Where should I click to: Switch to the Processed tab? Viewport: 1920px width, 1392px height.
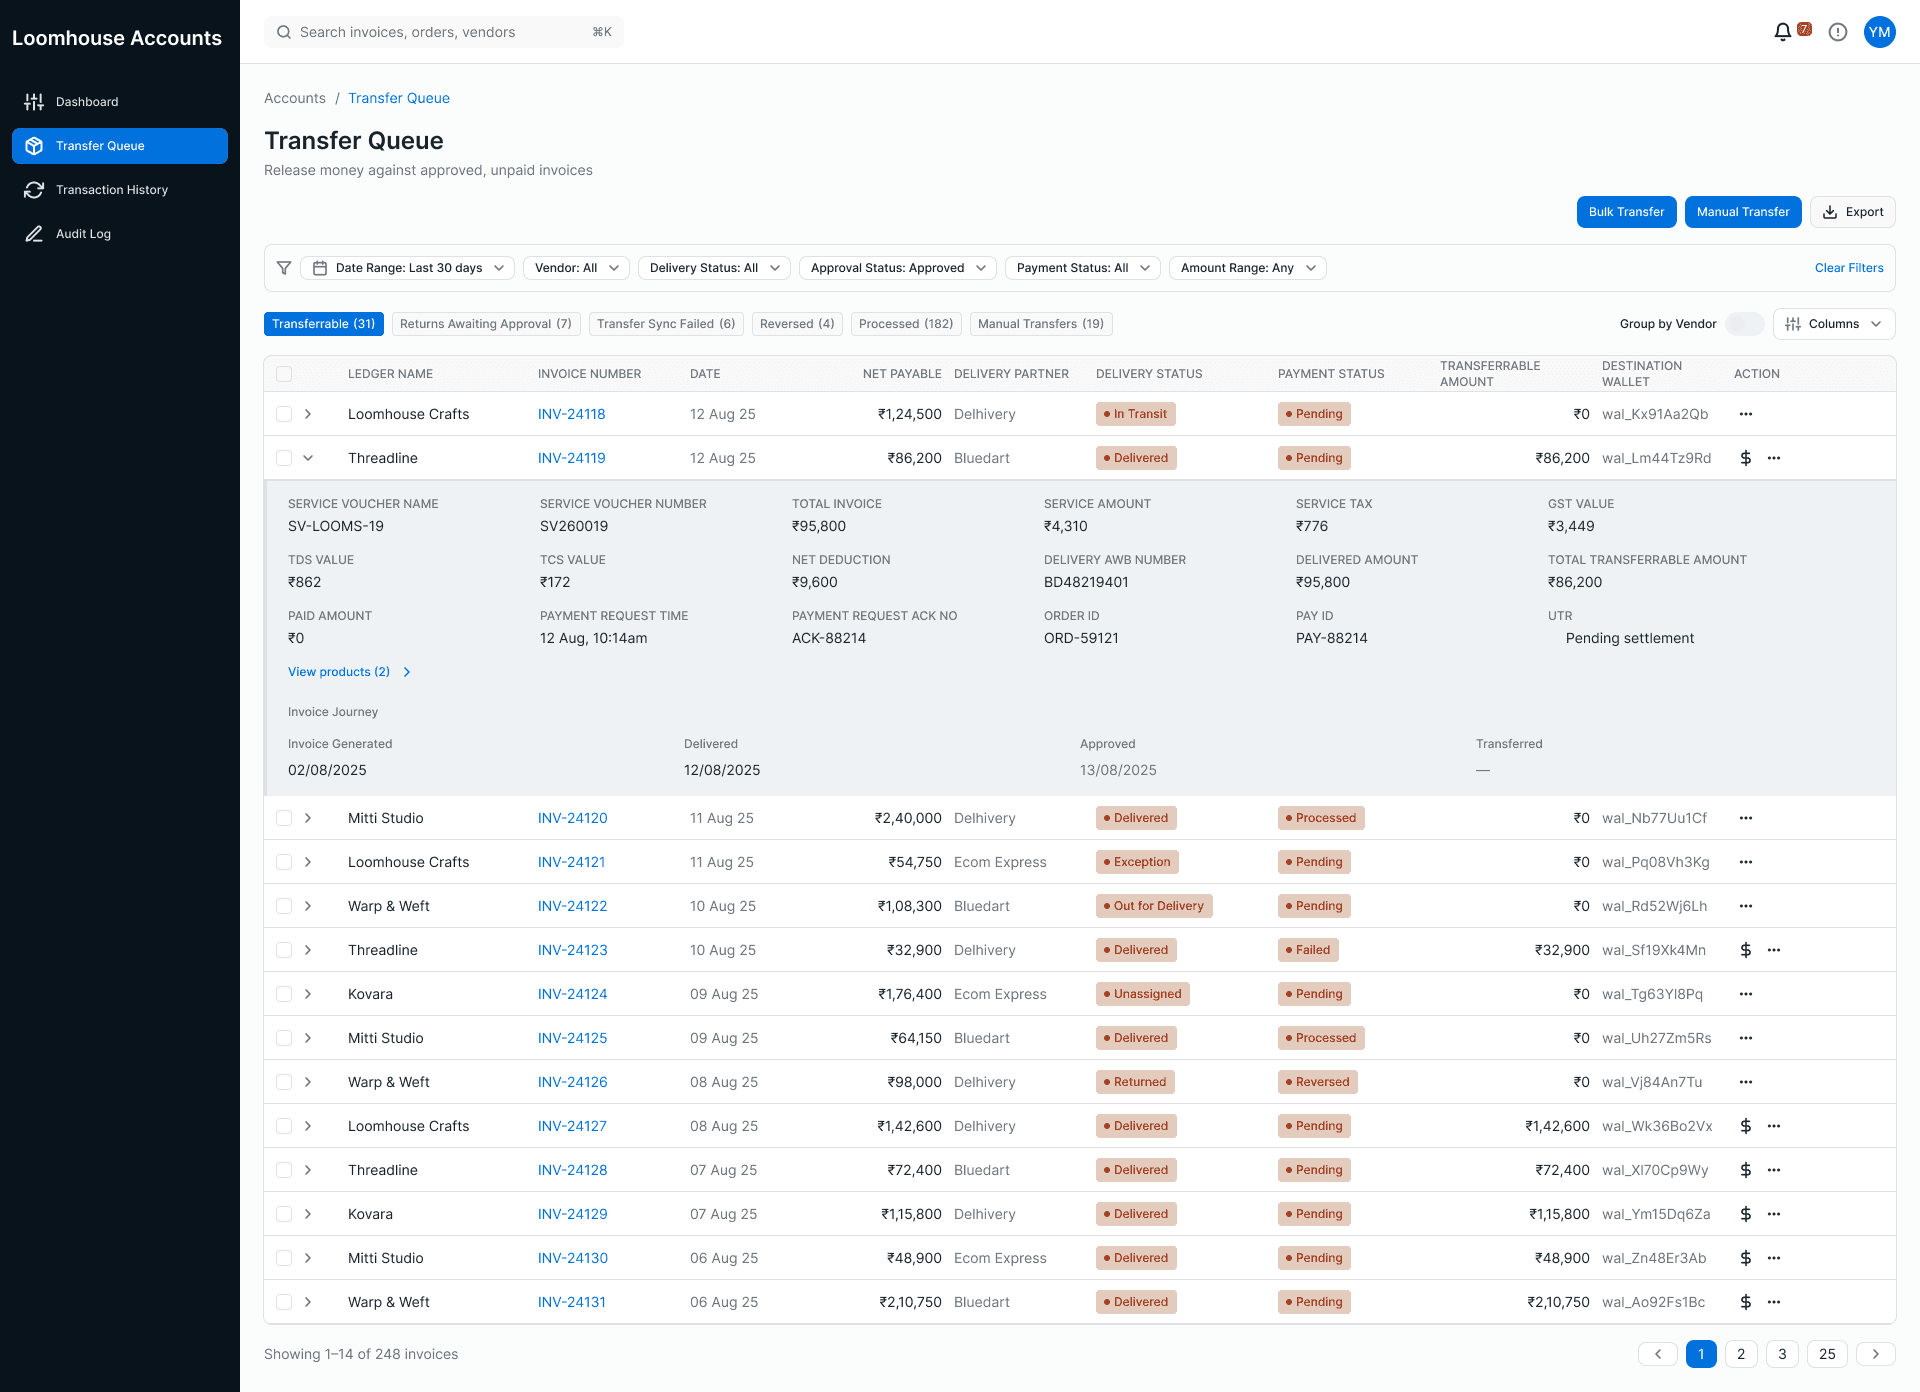906,324
